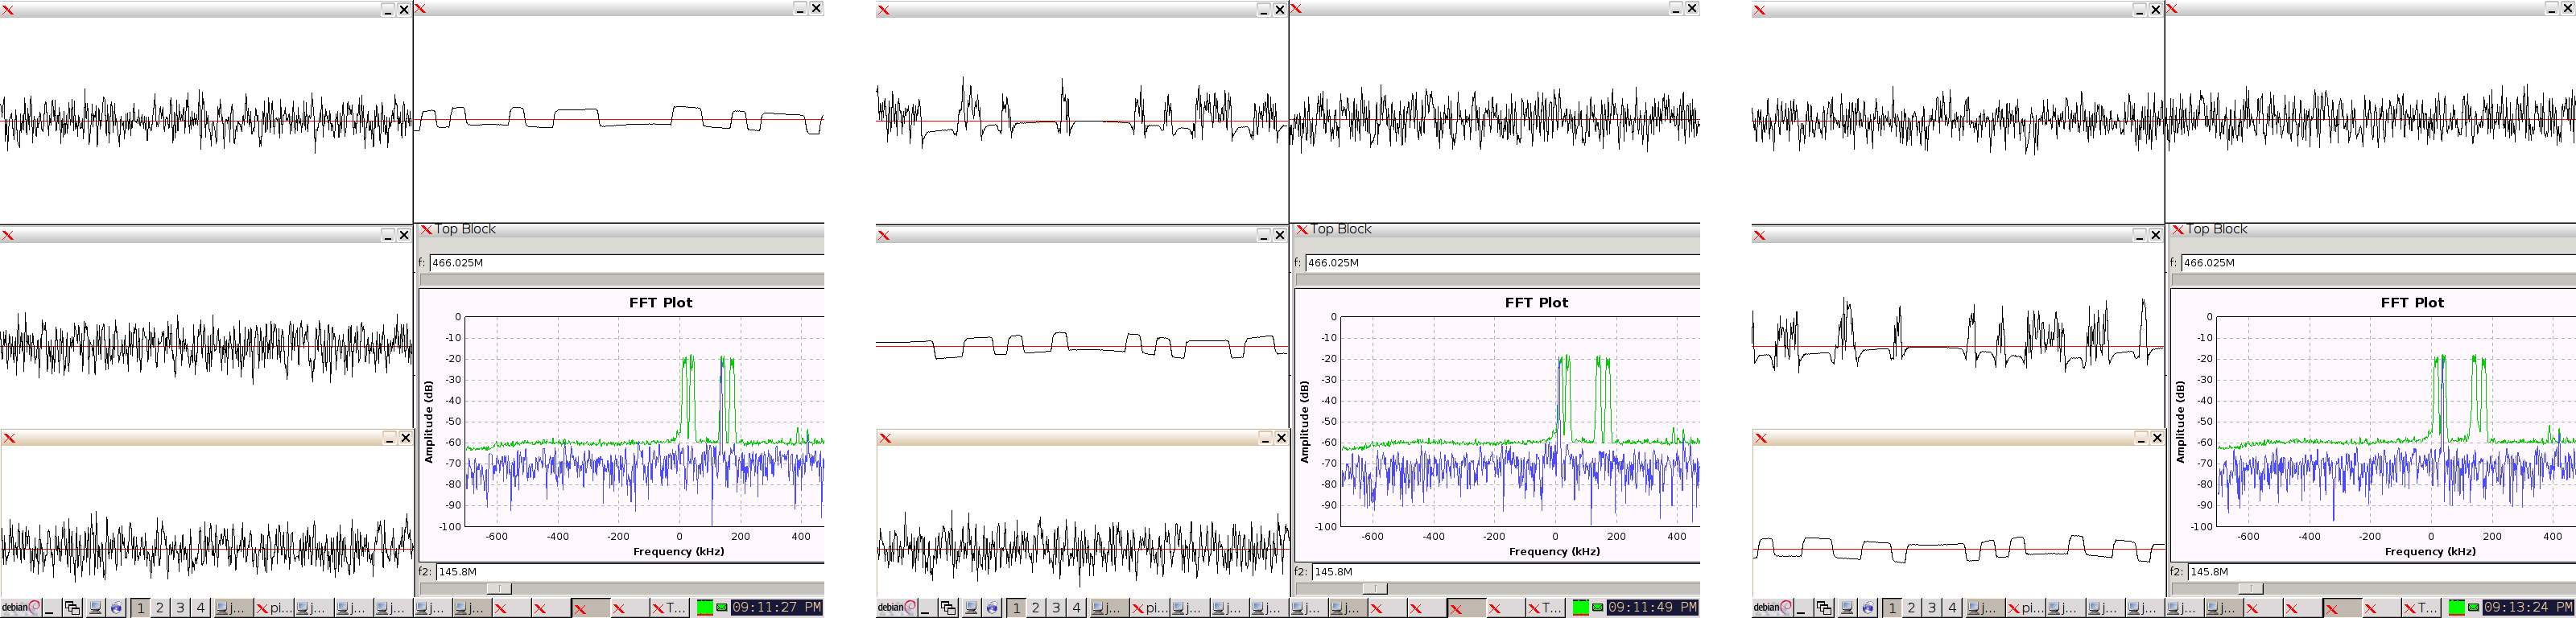Click terminal launcher icon in leftmost taskbar
The width and height of the screenshot is (2576, 618).
pyautogui.click(x=95, y=607)
